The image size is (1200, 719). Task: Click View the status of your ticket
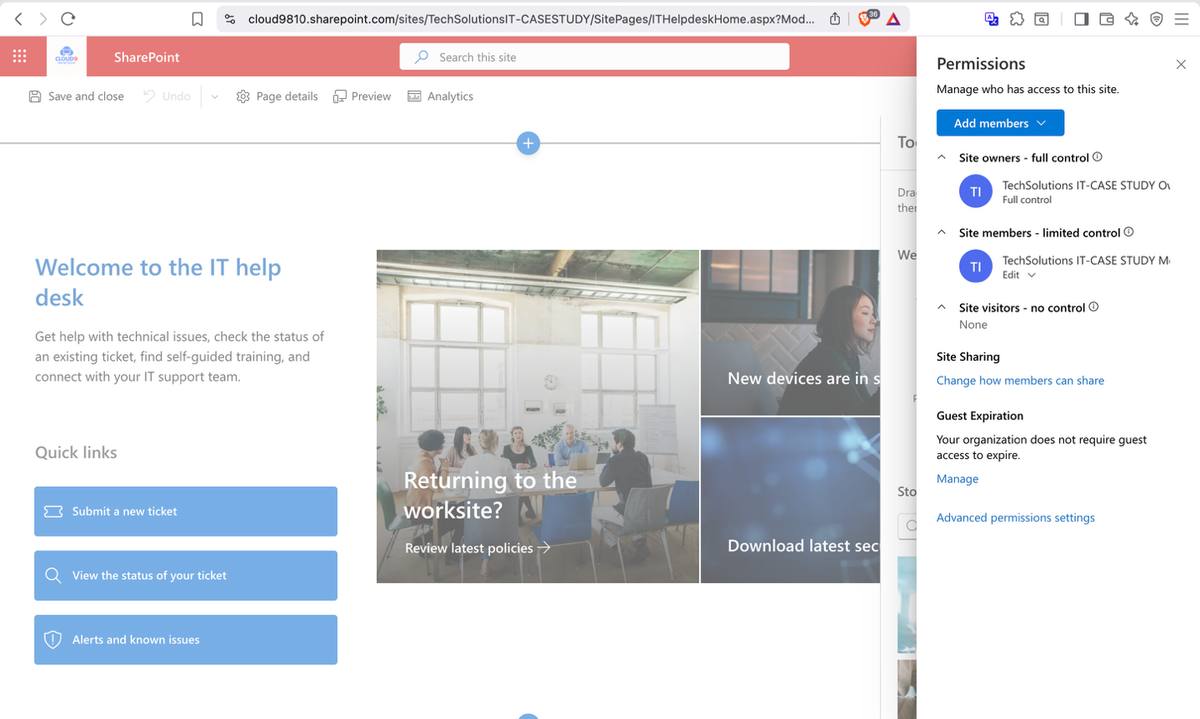point(186,575)
